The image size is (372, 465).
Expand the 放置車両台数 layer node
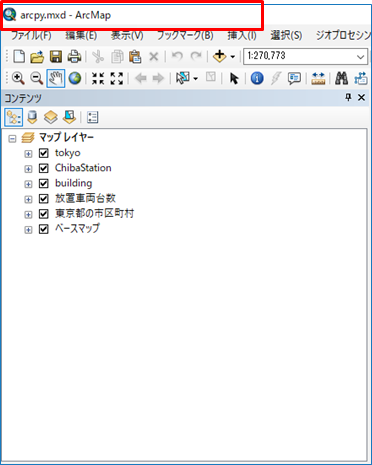(x=28, y=199)
